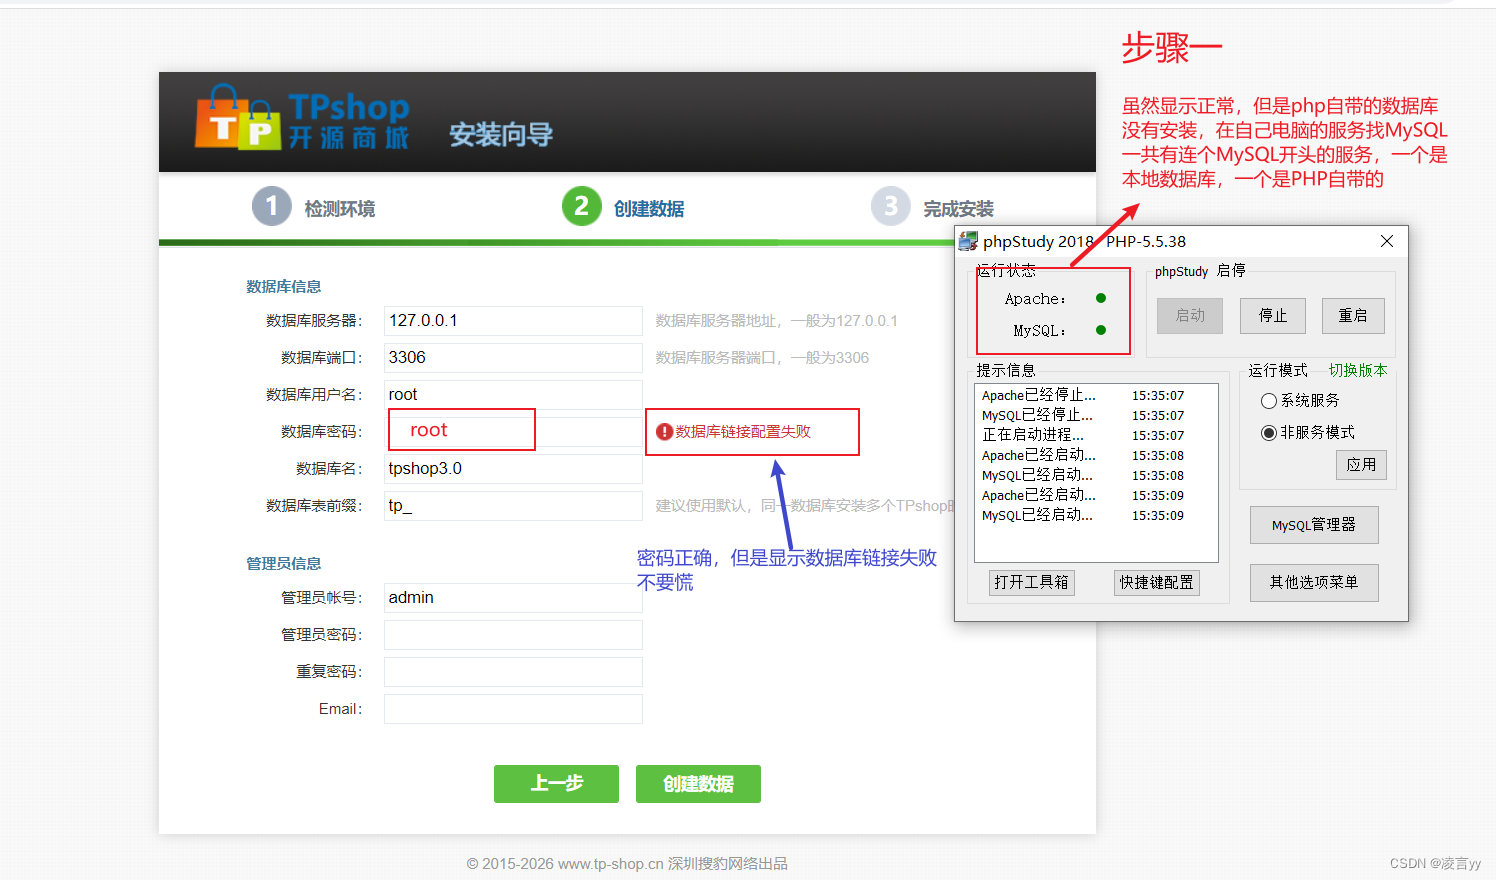
Task: Open 其他选项菜单
Action: coord(1314,583)
